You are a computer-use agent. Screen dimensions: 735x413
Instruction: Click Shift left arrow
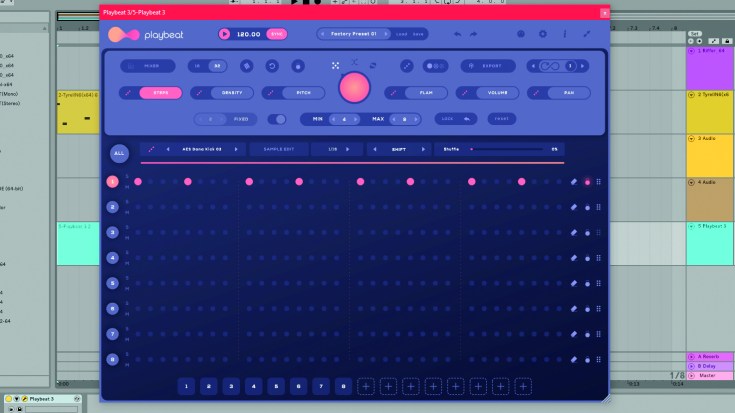[x=375, y=149]
